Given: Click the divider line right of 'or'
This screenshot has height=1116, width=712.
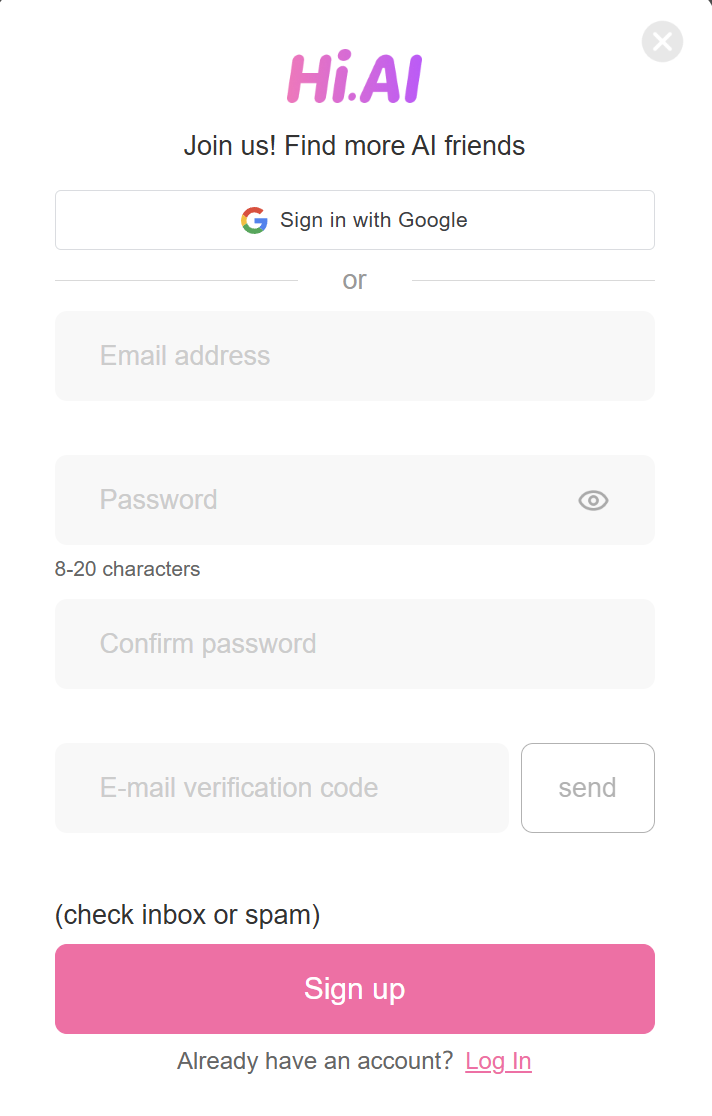Looking at the screenshot, I should (533, 280).
